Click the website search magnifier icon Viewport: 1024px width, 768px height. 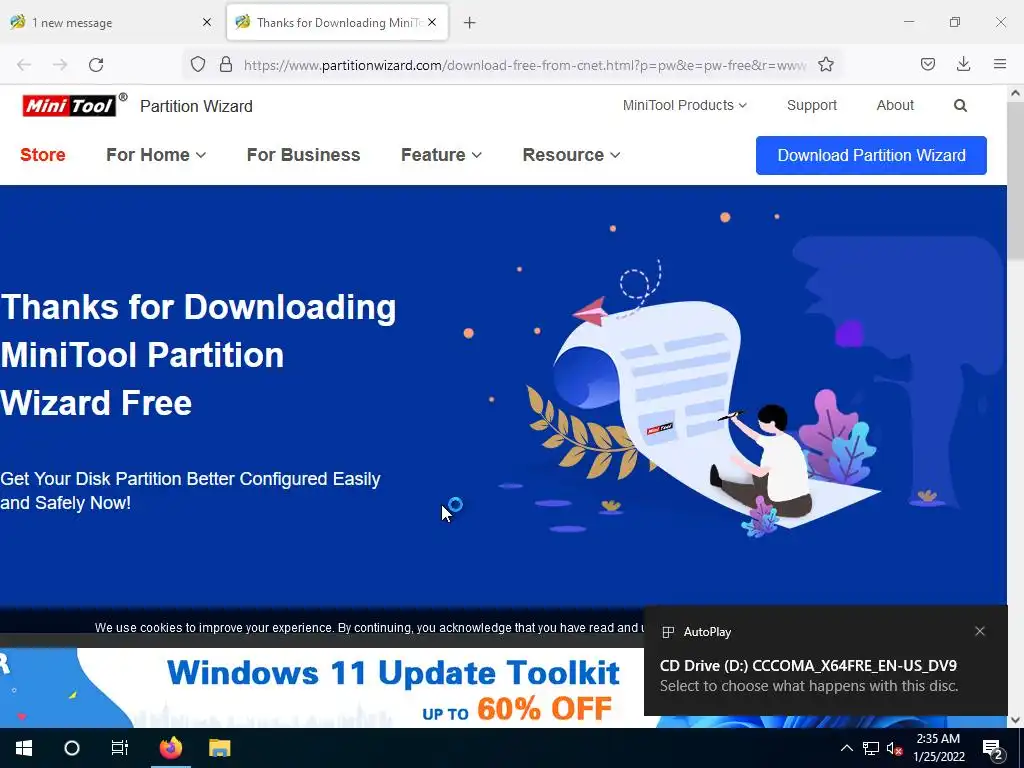coord(960,106)
